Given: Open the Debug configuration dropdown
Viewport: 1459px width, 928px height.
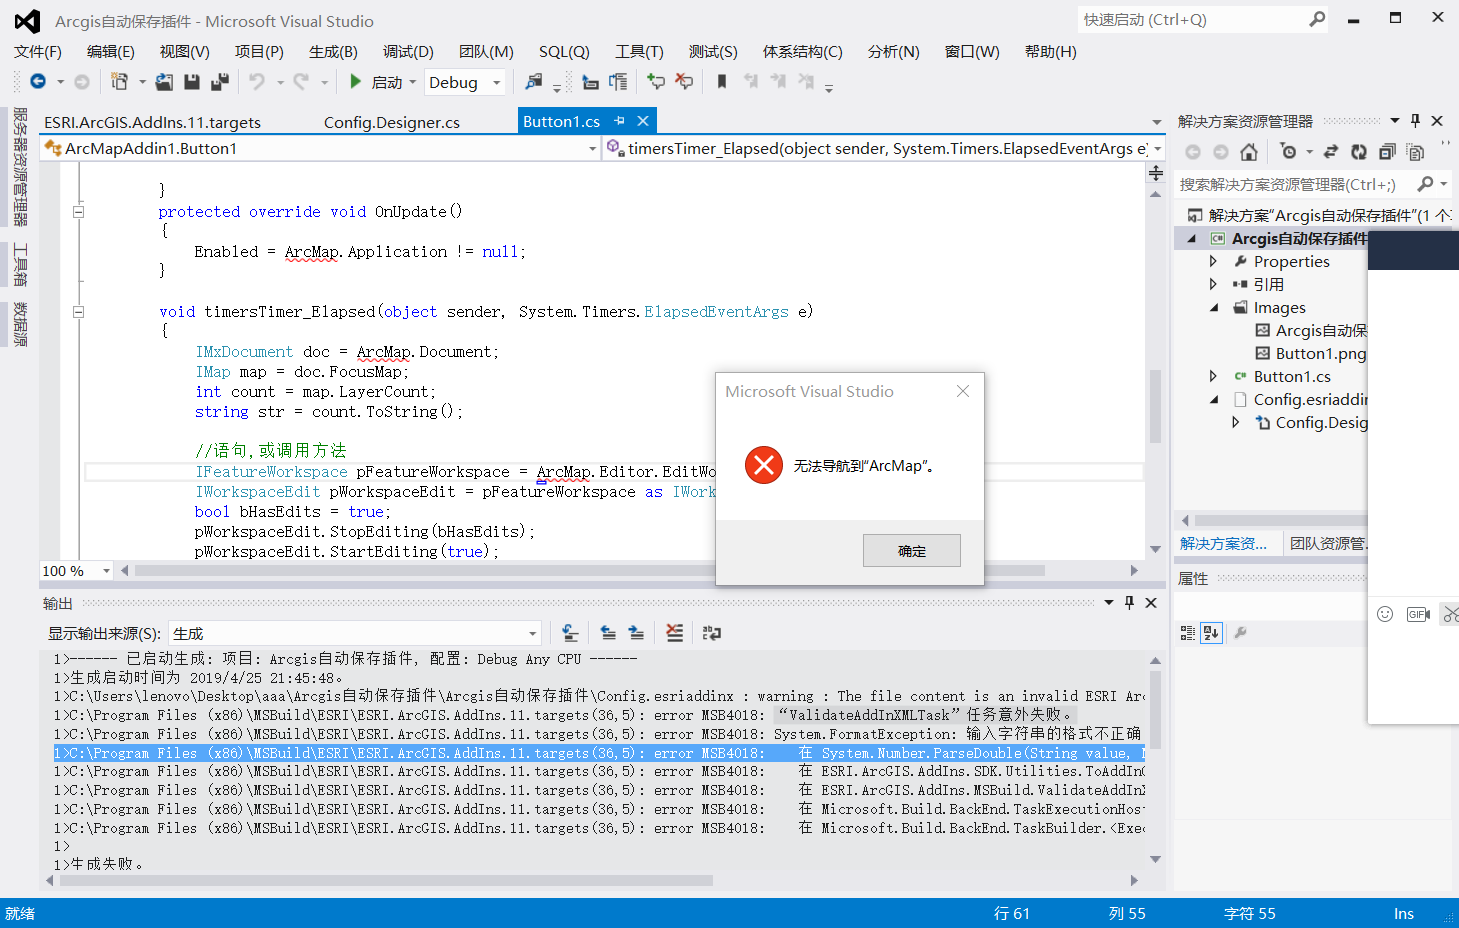Looking at the screenshot, I should coord(497,83).
